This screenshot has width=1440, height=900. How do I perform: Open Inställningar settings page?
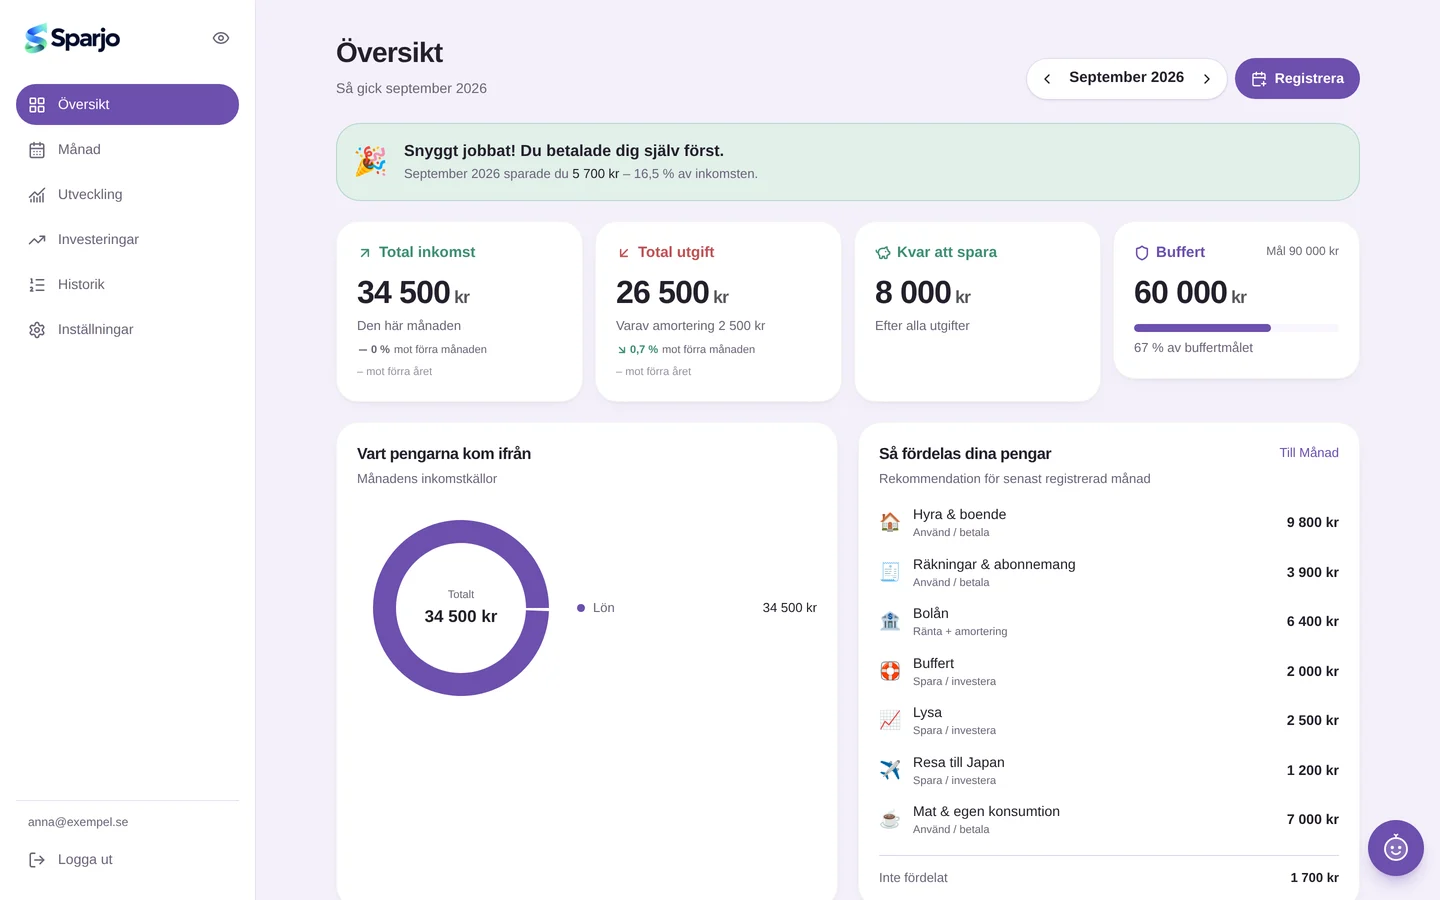click(127, 329)
